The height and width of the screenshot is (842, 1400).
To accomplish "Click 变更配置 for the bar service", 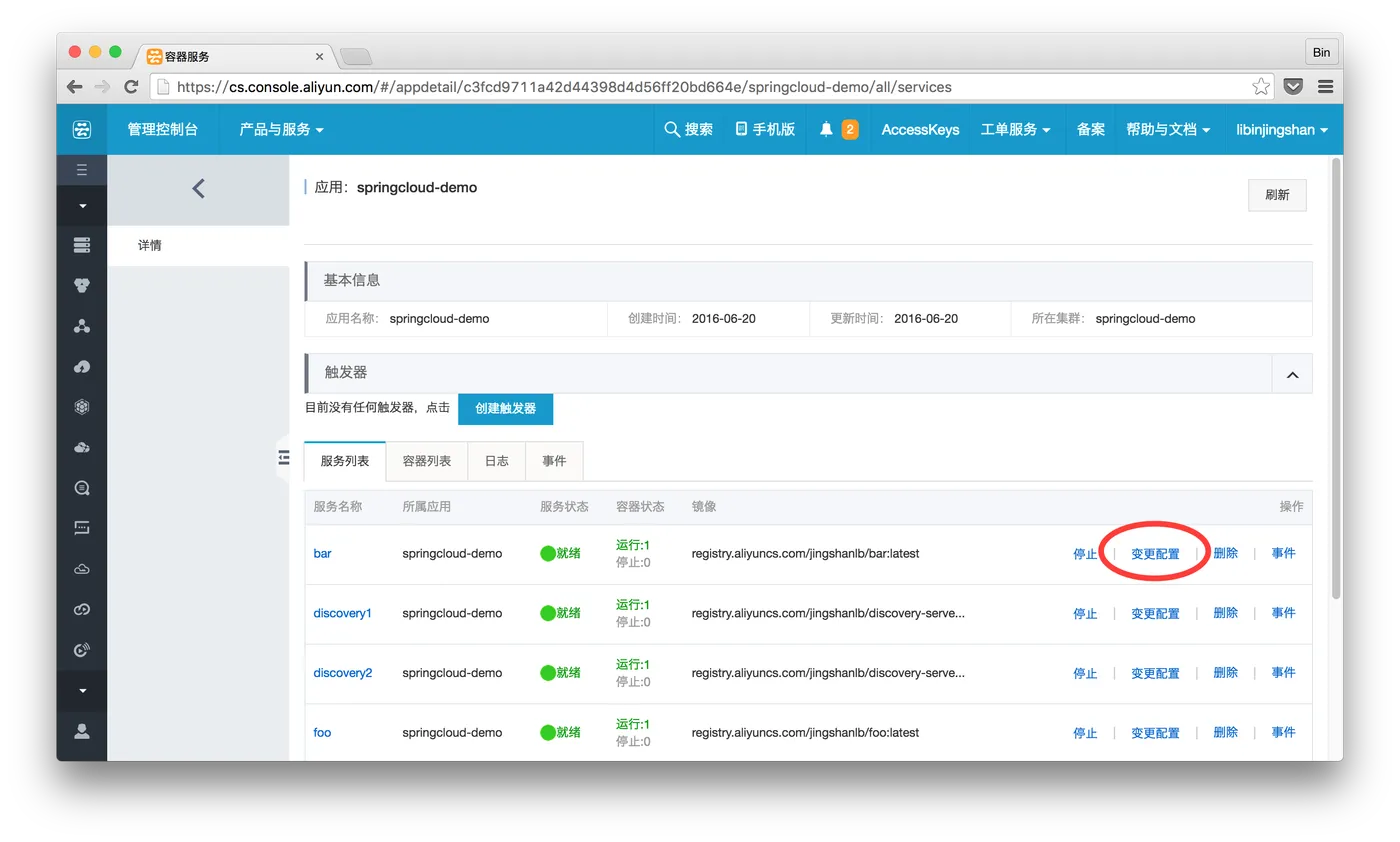I will click(1155, 554).
